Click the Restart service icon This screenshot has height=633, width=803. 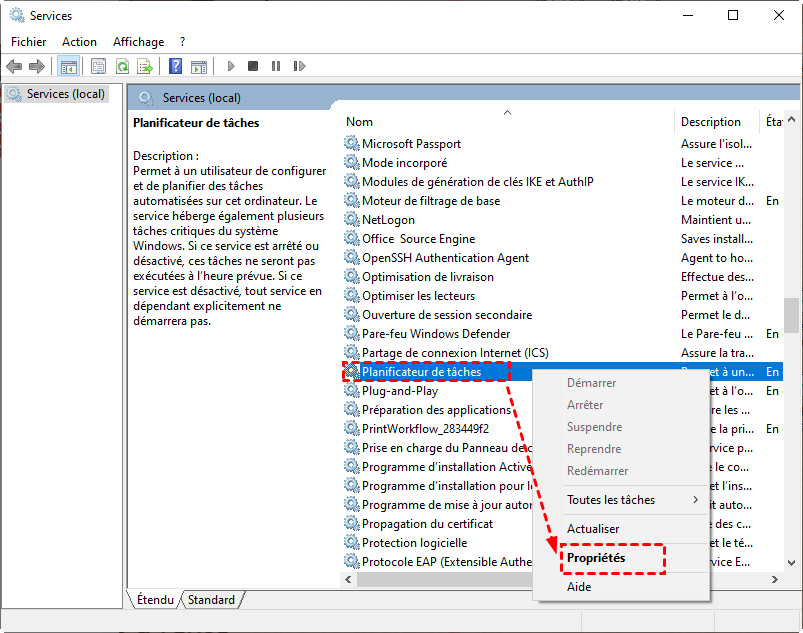(x=300, y=66)
